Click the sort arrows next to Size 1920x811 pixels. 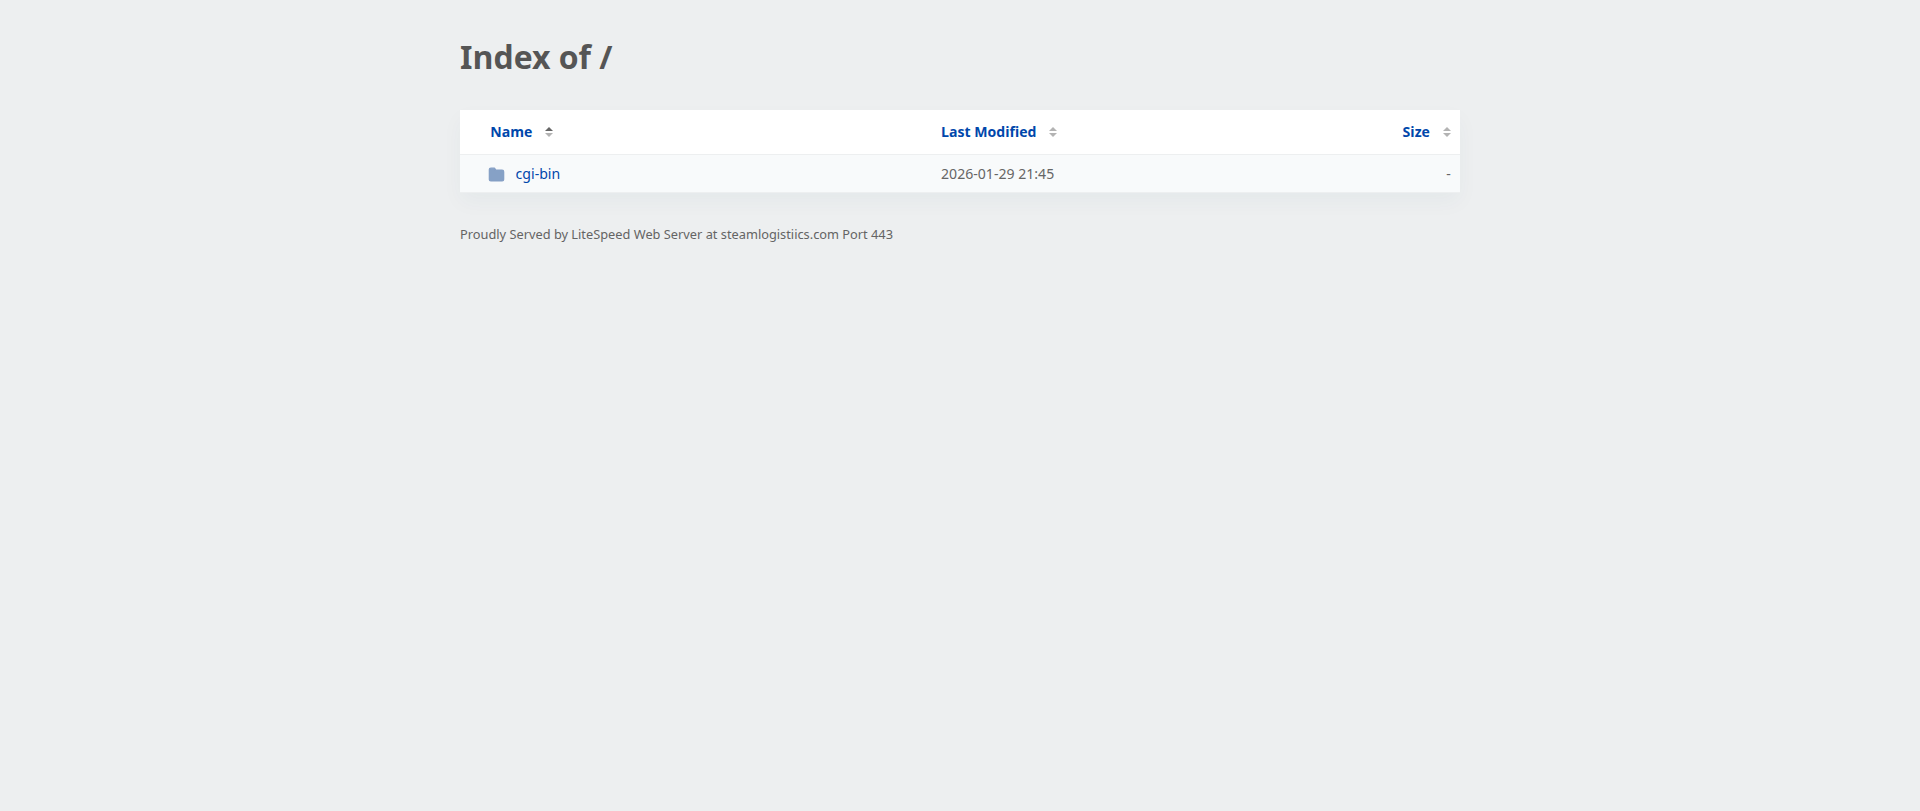coord(1447,132)
